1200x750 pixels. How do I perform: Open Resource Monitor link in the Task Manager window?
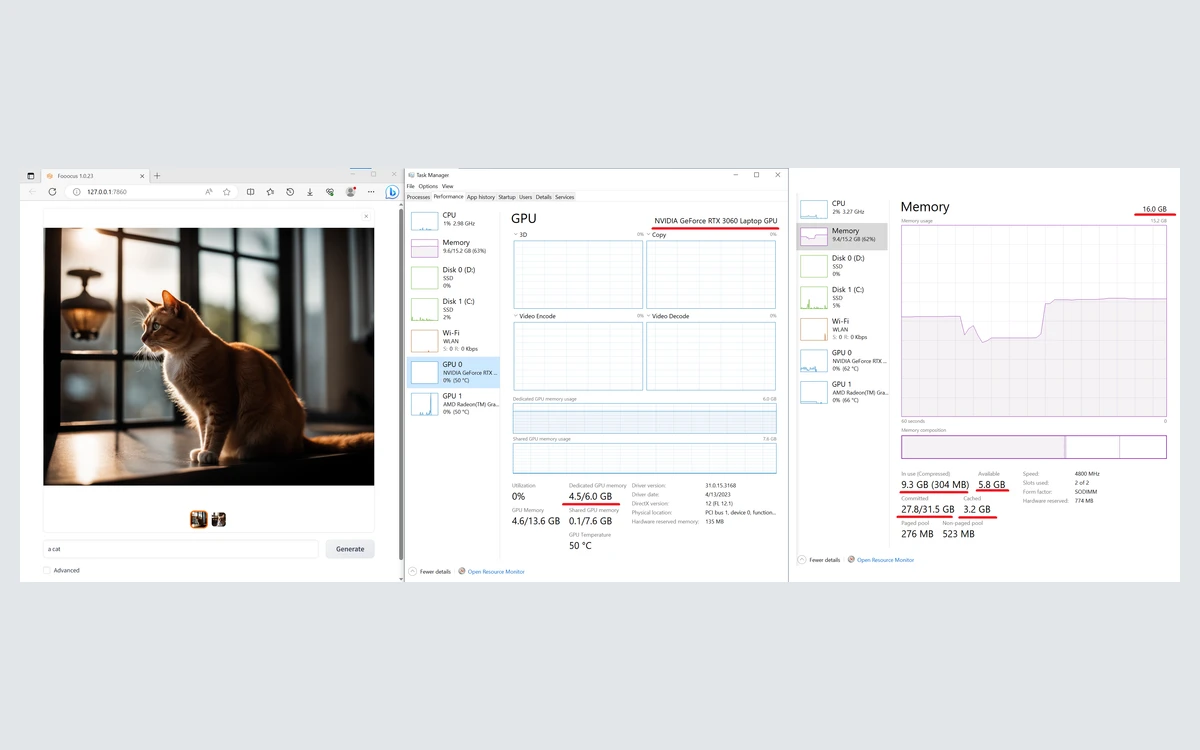tap(496, 571)
